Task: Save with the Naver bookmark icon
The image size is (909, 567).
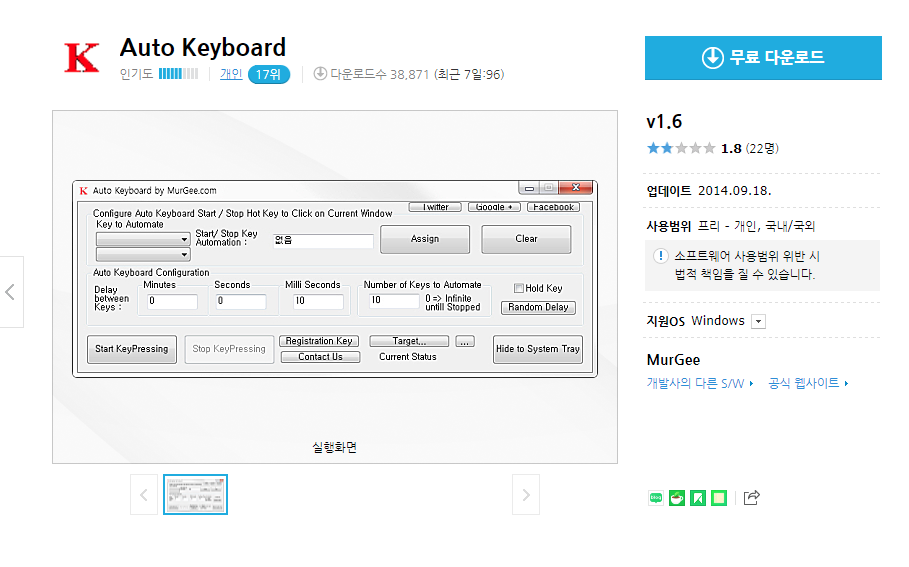Action: pyautogui.click(x=698, y=497)
